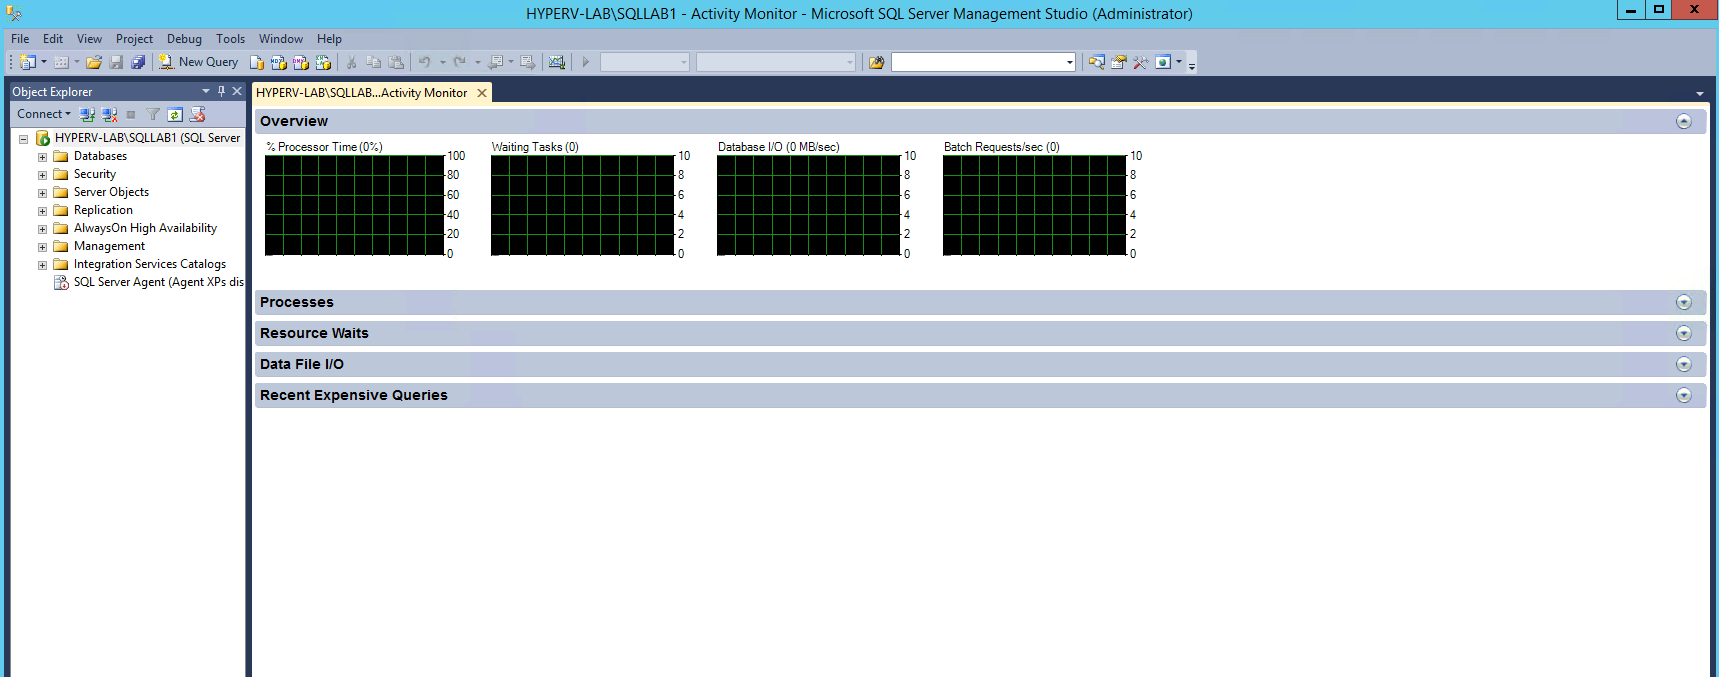The image size is (1719, 677).
Task: Open the Edit menu
Action: click(53, 39)
